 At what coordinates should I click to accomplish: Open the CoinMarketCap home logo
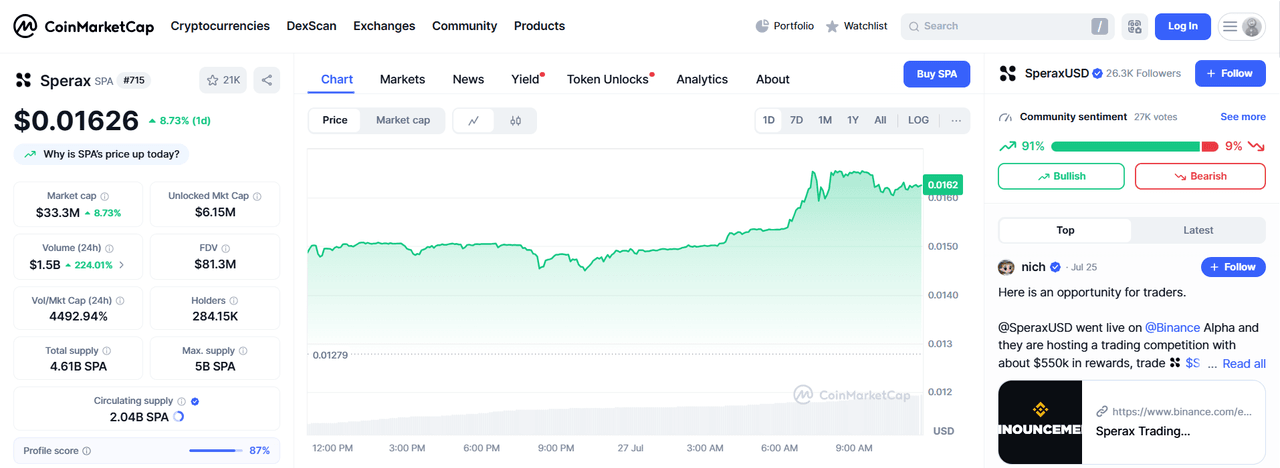point(83,26)
